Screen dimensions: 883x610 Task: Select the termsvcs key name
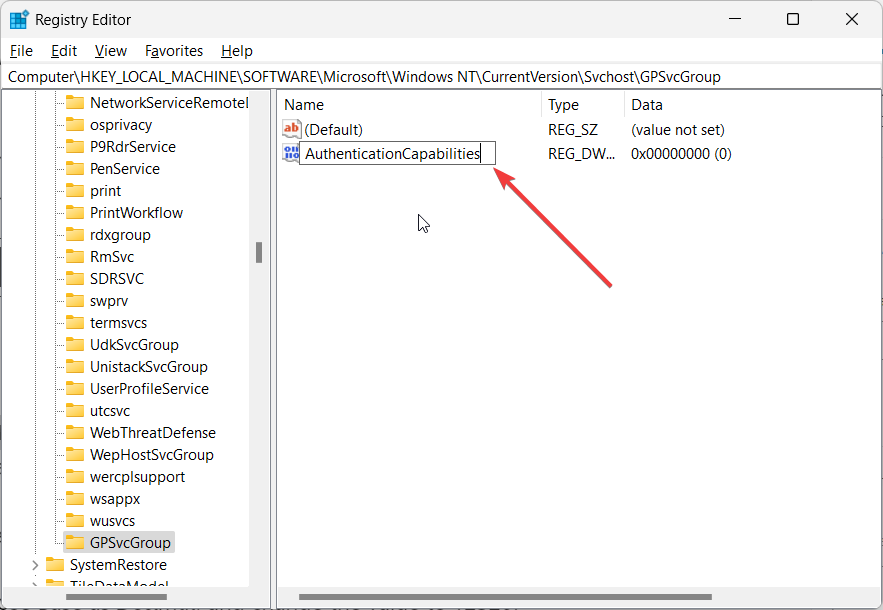coord(118,322)
